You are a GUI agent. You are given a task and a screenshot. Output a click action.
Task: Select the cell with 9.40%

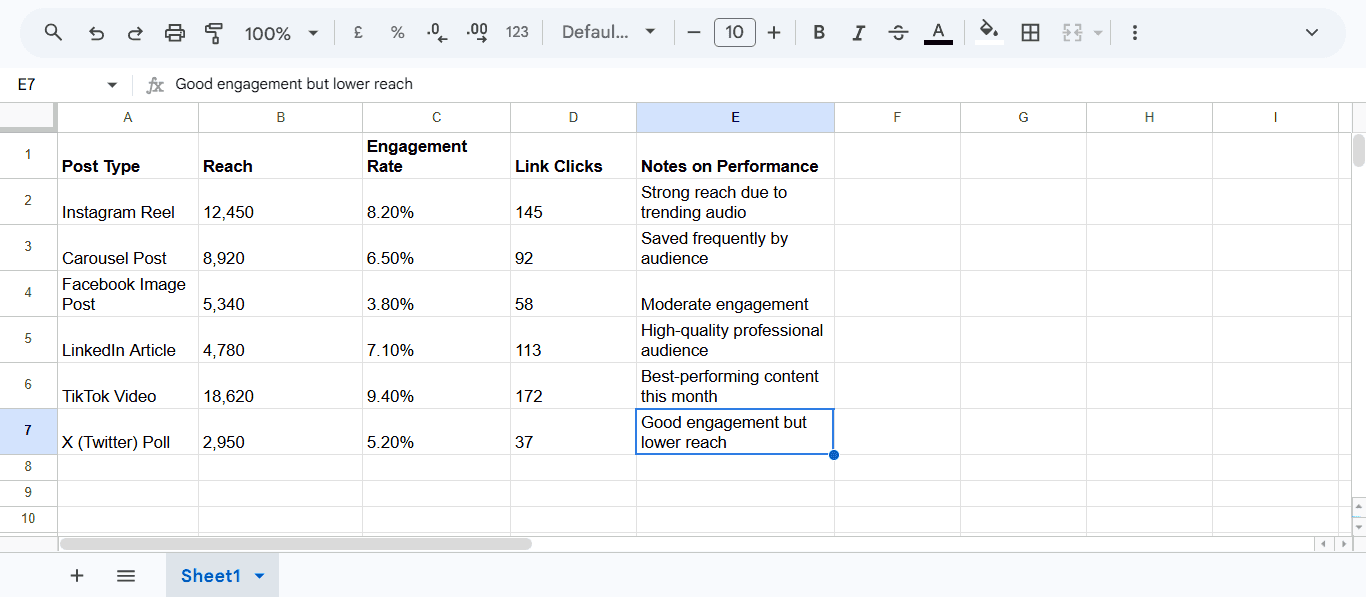coord(437,386)
